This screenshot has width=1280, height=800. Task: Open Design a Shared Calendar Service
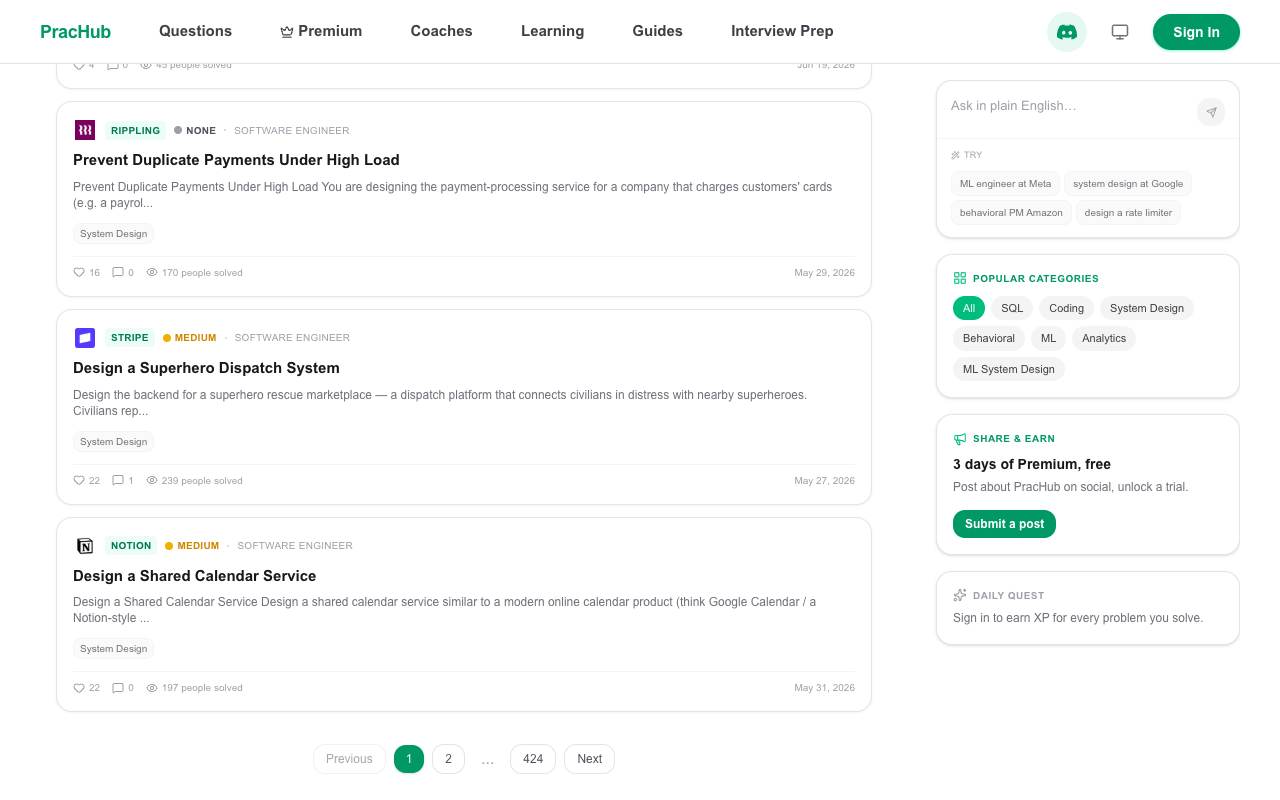click(x=194, y=576)
